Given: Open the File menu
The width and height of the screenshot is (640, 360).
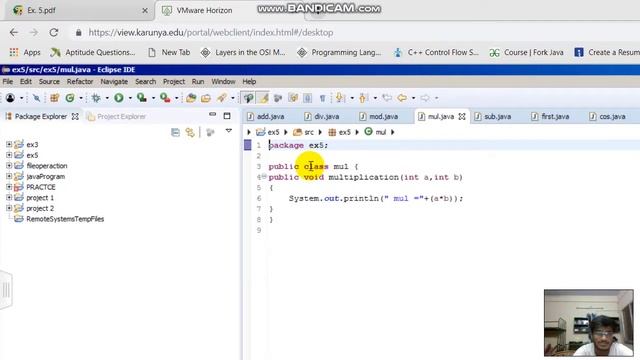Looking at the screenshot, I should pos(7,82).
